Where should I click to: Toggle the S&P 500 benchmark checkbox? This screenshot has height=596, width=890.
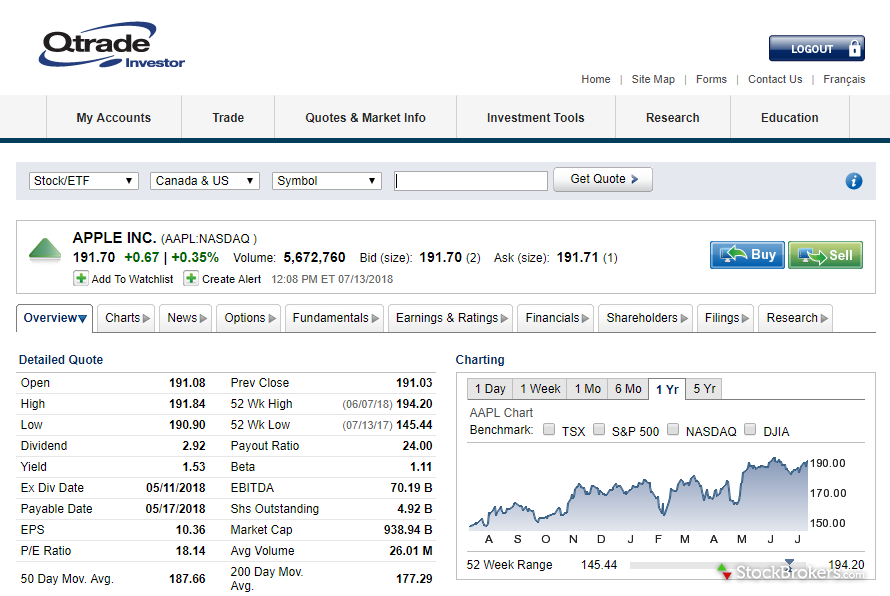599,430
